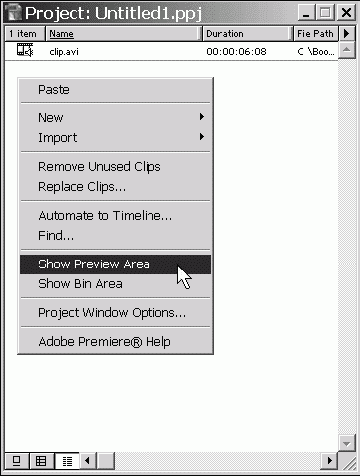Click the horizontal scrollbar left arrow
This screenshot has width=360, height=476.
(88, 461)
